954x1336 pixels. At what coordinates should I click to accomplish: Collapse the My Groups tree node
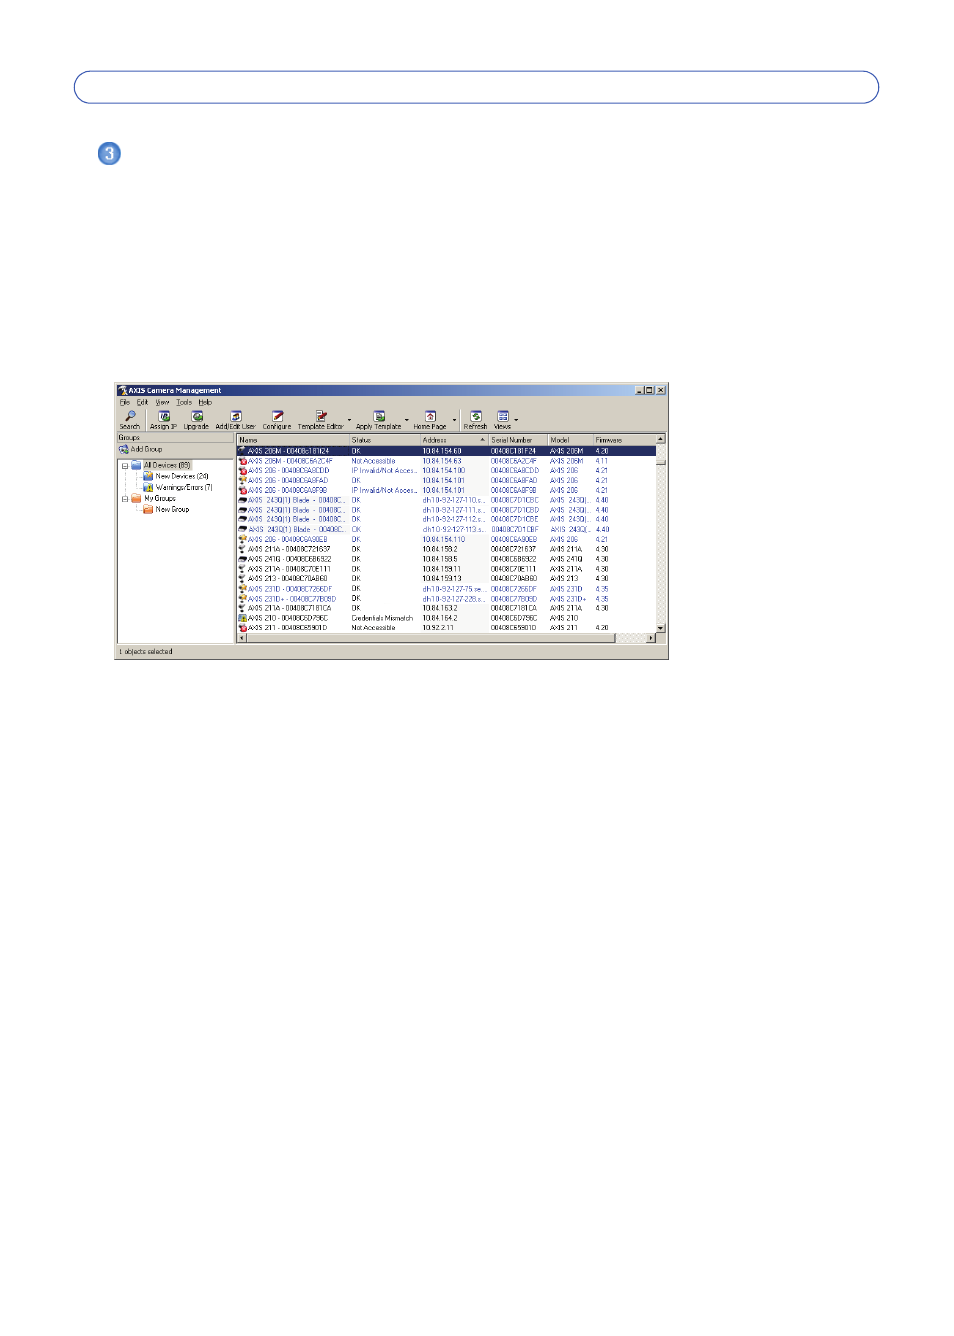pyautogui.click(x=125, y=499)
